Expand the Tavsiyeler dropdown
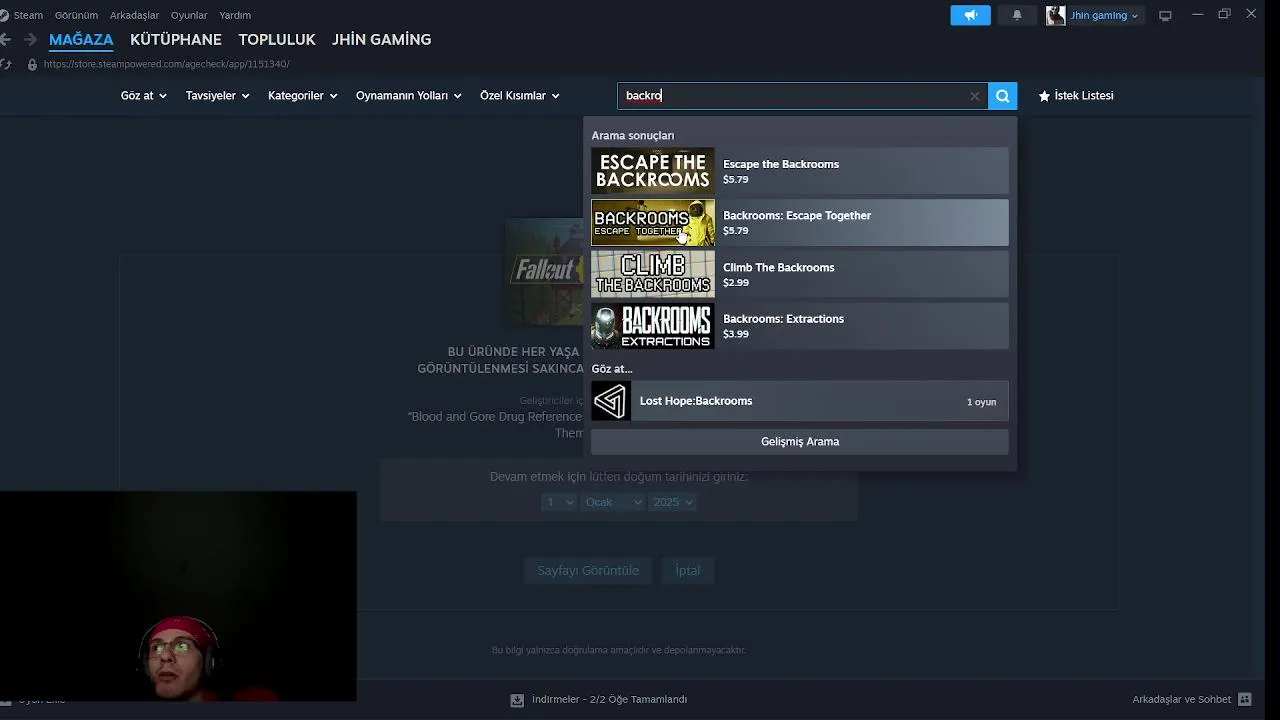 pos(217,96)
